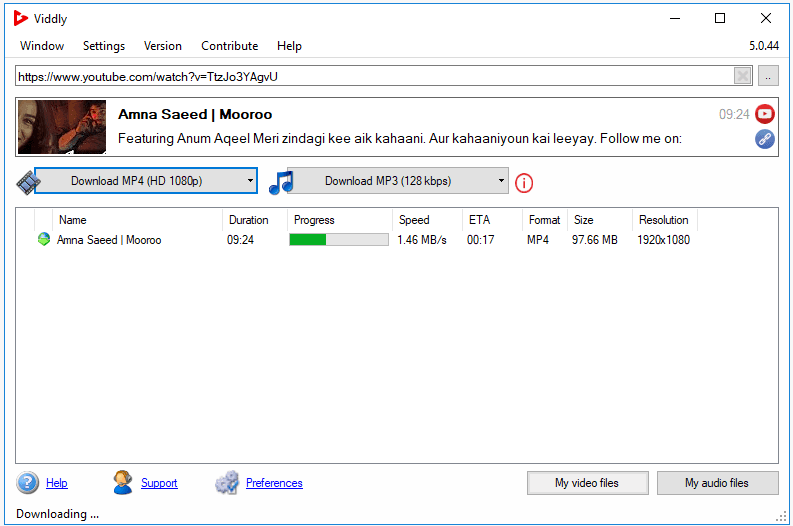Click the '..' browse button beside URL
The image size is (793, 526).
point(768,76)
